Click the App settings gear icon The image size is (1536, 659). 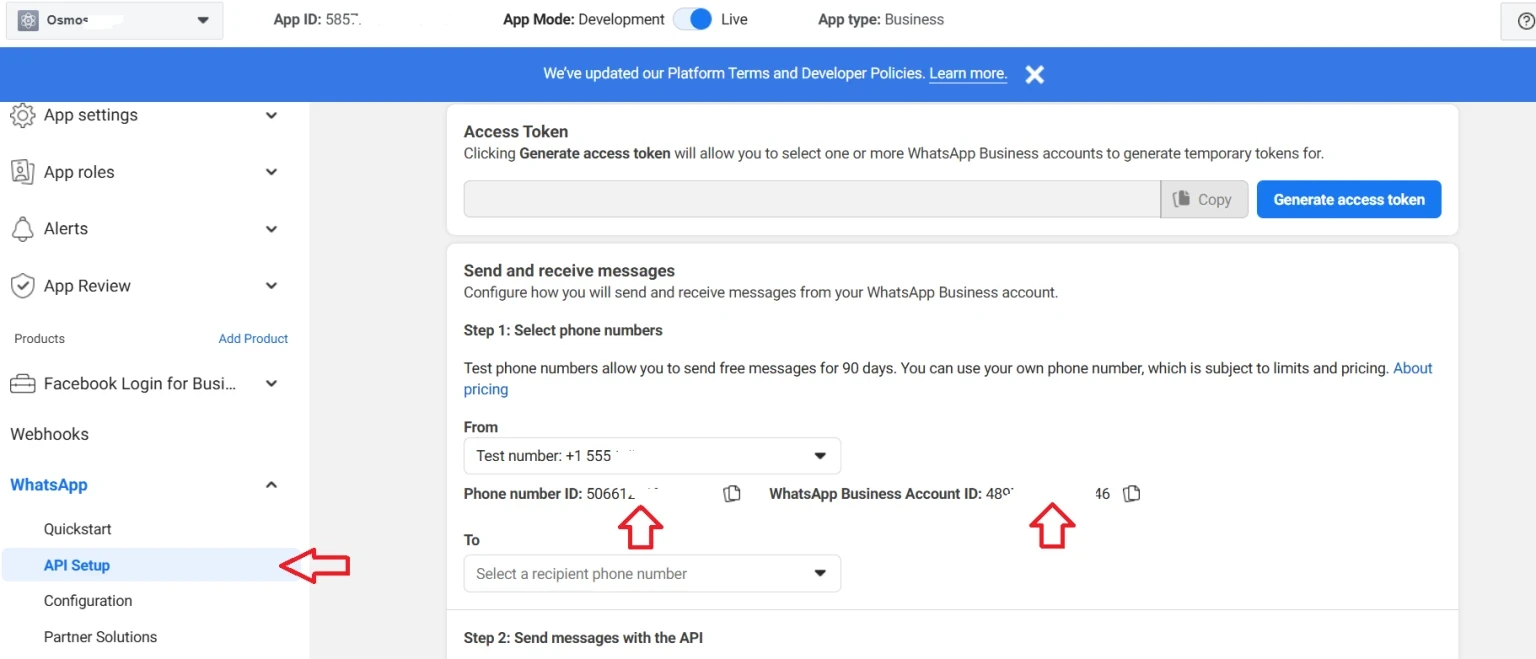tap(22, 115)
